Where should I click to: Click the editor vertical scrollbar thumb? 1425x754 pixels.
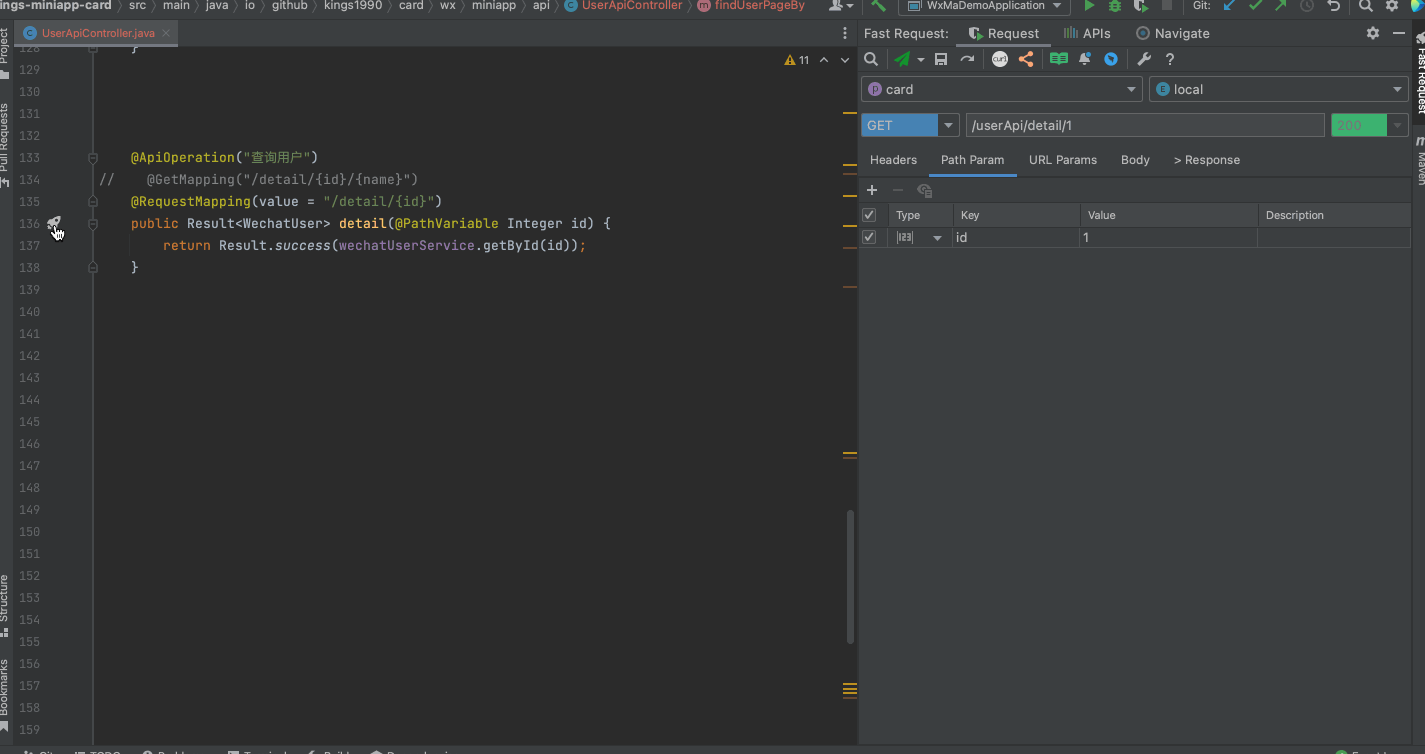[x=851, y=577]
